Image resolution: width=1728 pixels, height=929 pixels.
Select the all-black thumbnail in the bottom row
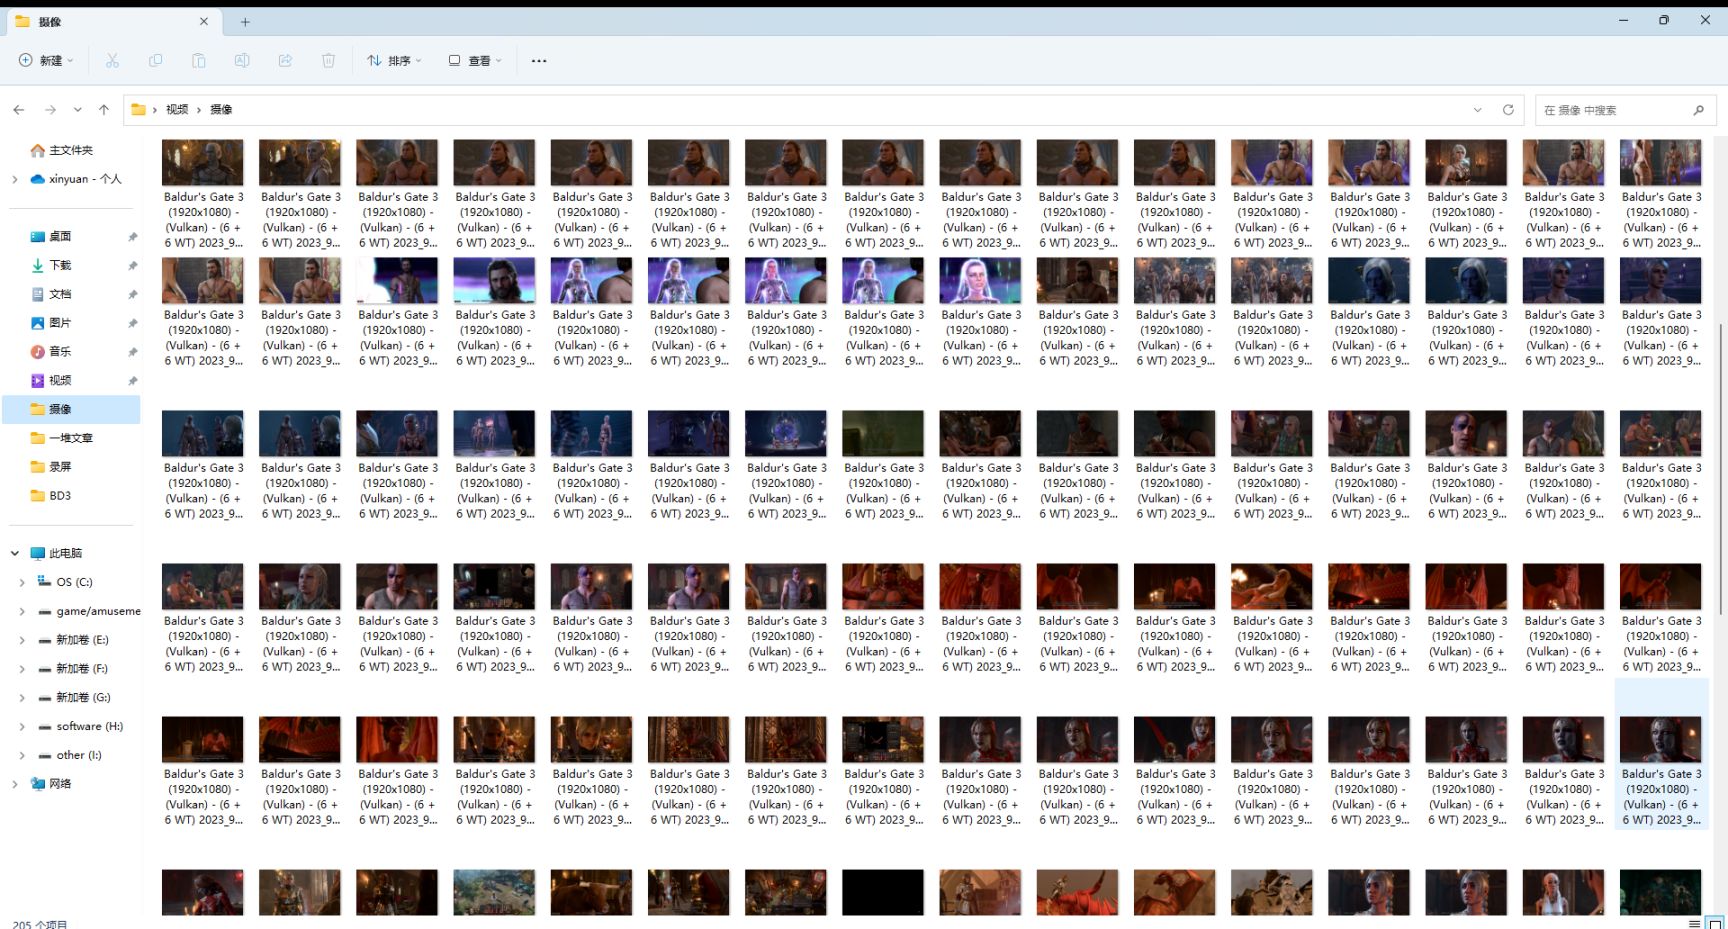pyautogui.click(x=883, y=892)
